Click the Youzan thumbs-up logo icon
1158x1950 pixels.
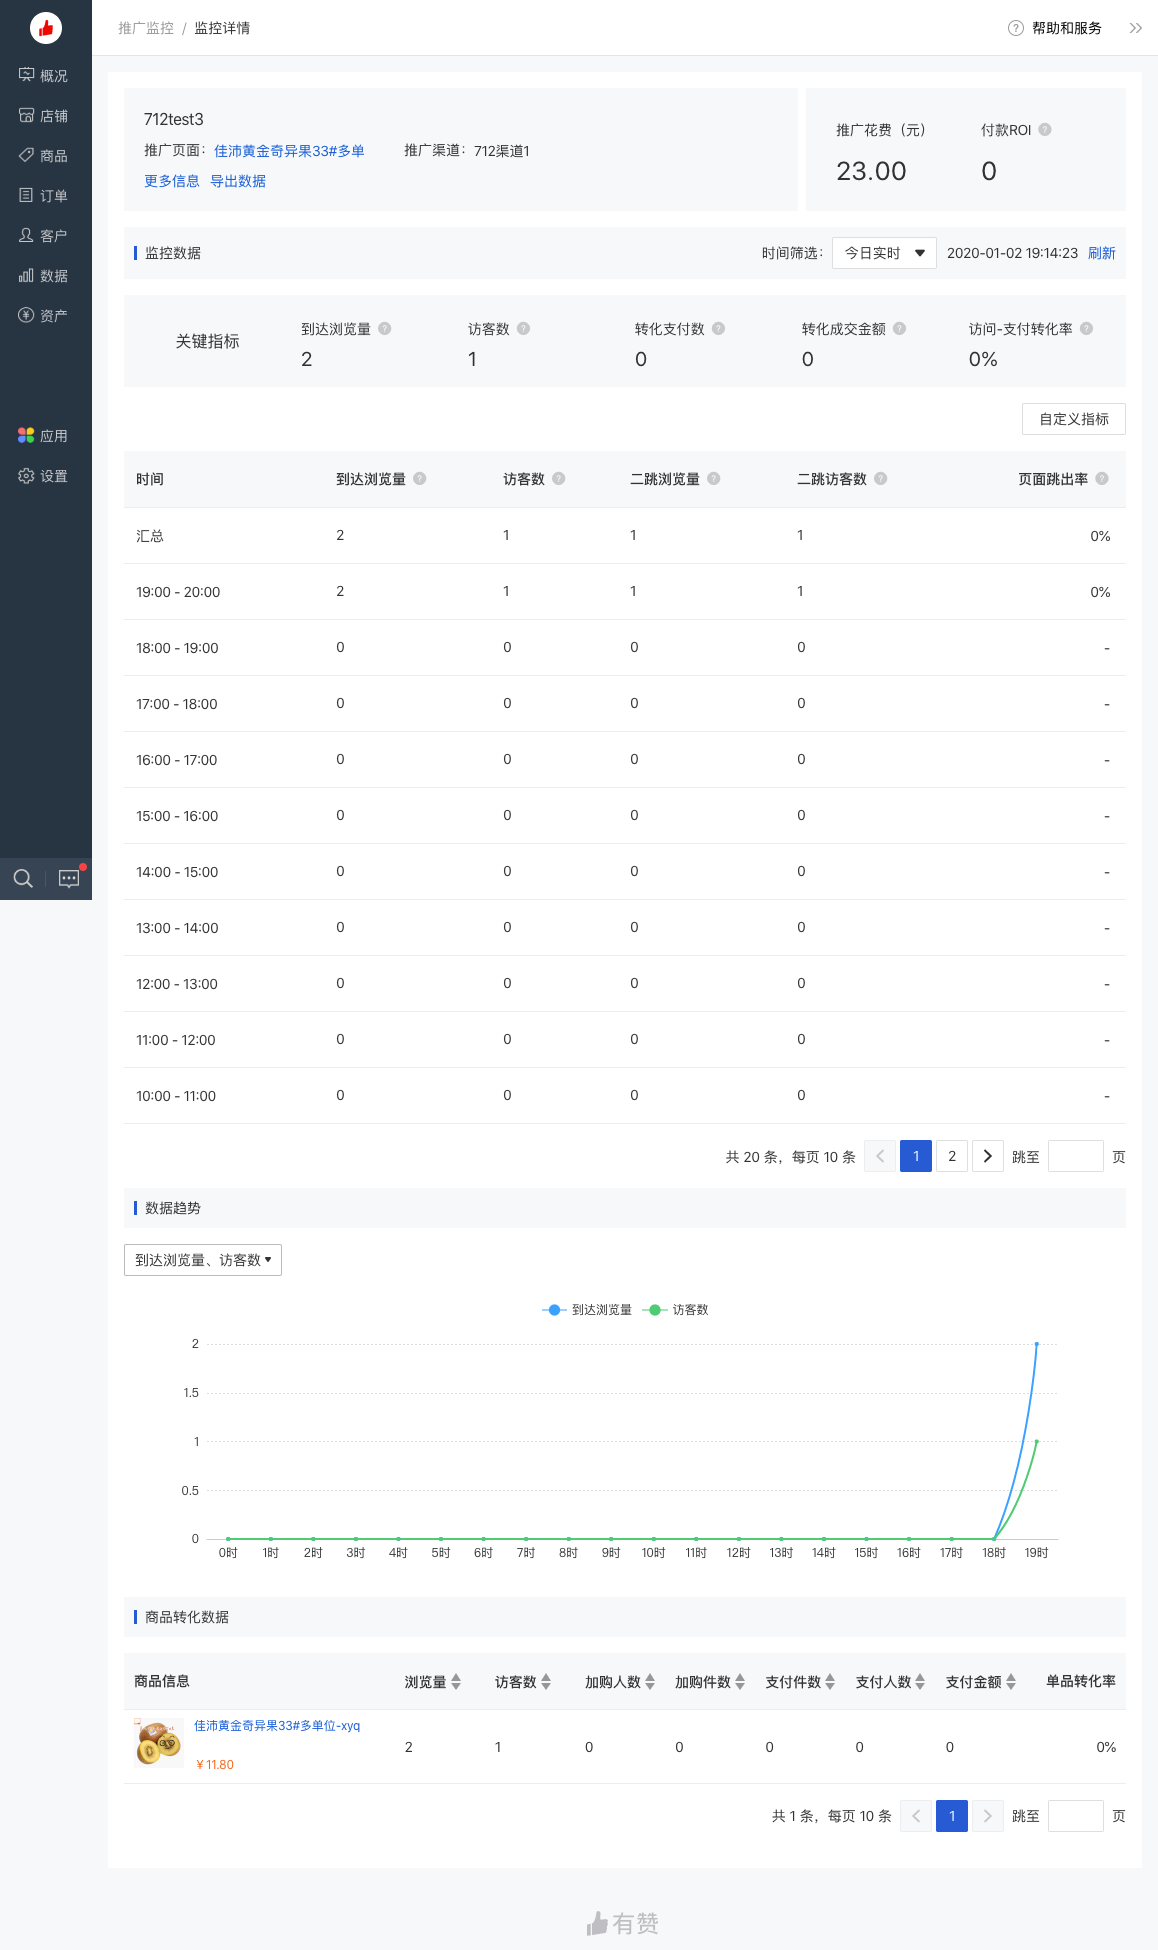[x=46, y=28]
